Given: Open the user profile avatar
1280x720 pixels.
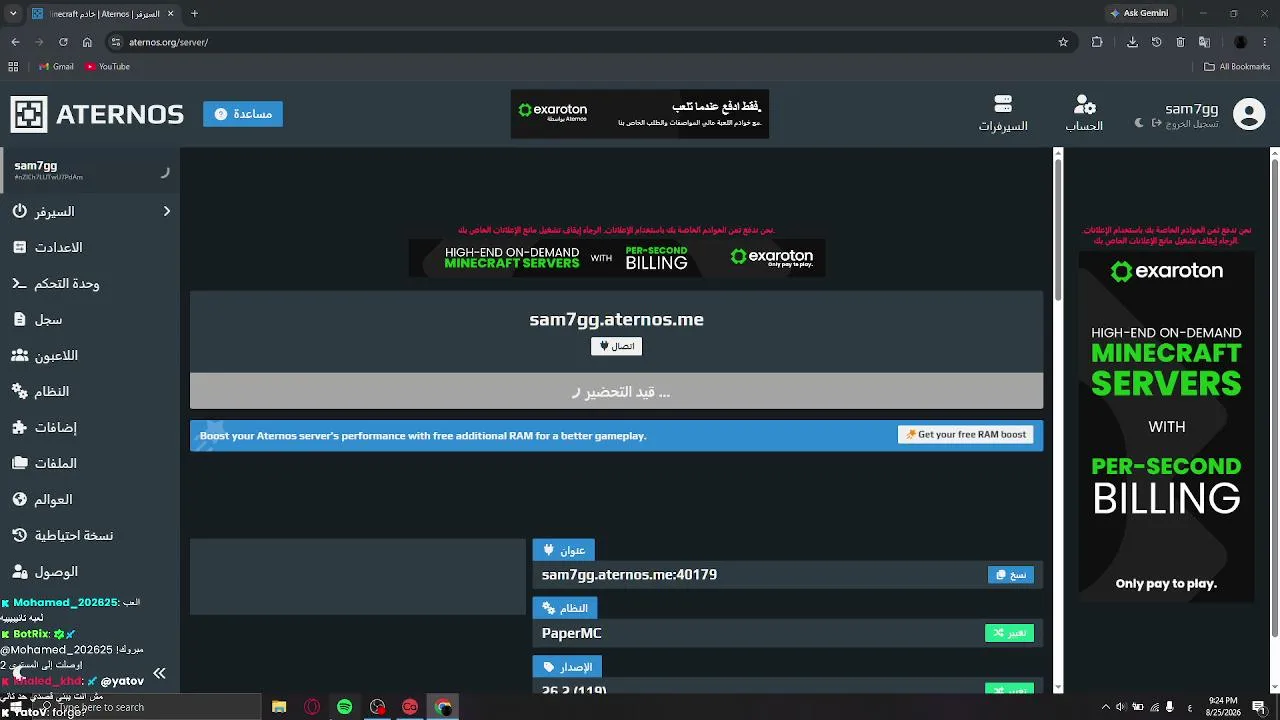Looking at the screenshot, I should click(1249, 114).
